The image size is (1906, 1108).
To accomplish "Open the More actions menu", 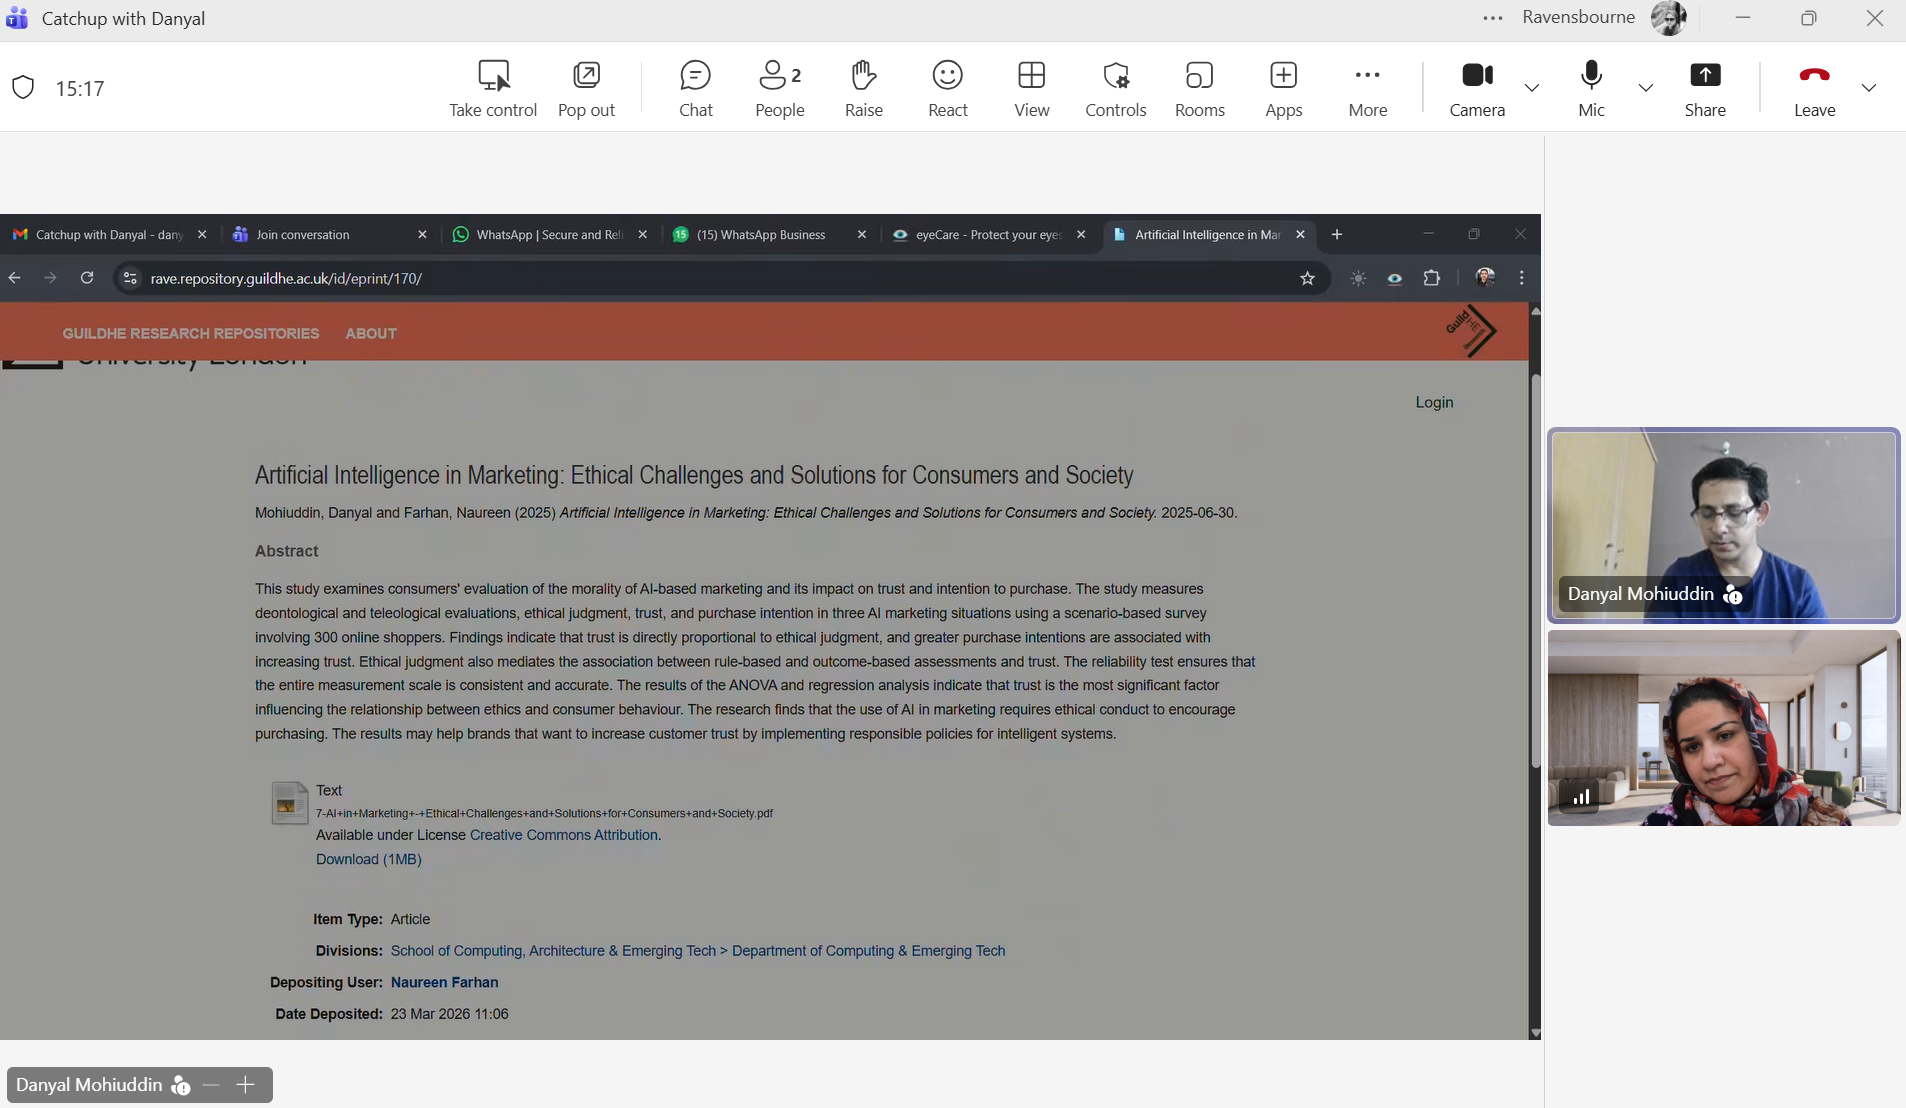I will pyautogui.click(x=1368, y=88).
